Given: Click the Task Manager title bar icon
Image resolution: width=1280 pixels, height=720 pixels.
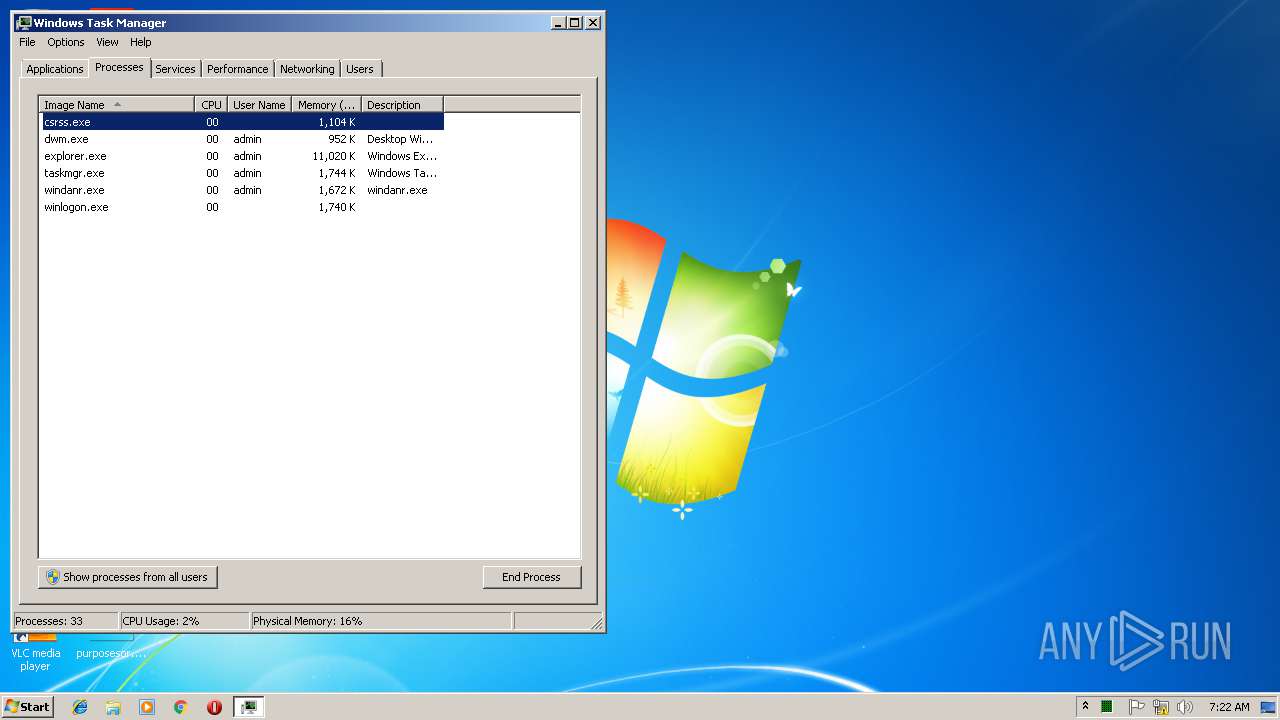Looking at the screenshot, I should coord(24,22).
